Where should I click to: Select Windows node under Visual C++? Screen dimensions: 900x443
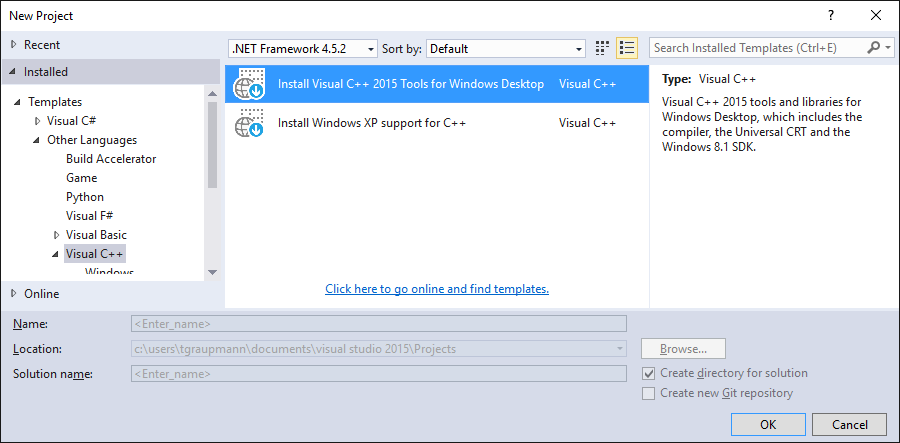[110, 273]
